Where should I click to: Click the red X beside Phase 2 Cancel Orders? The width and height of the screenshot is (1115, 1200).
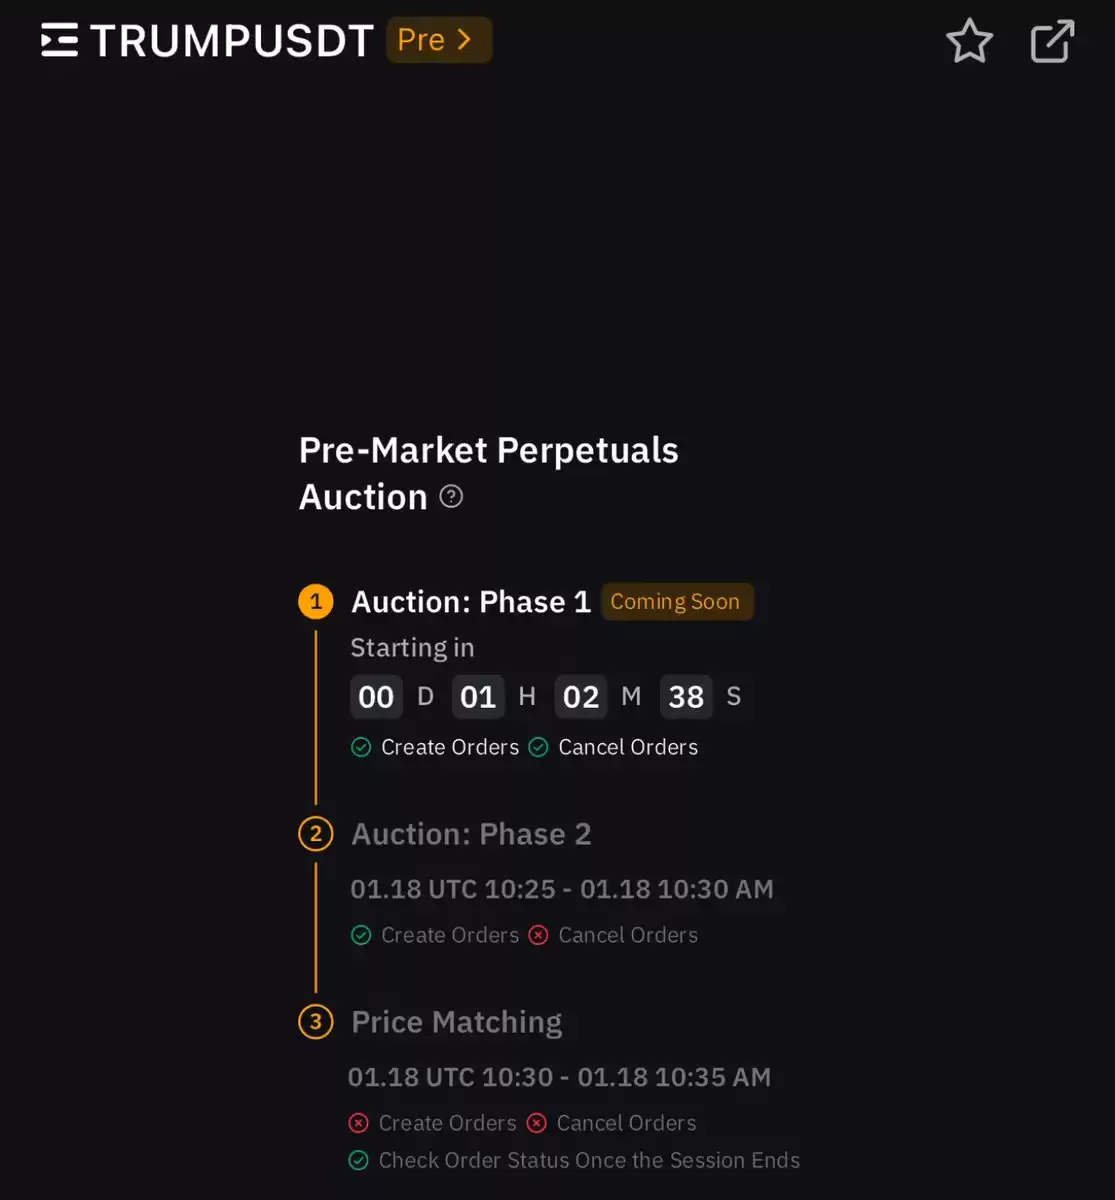pos(538,935)
